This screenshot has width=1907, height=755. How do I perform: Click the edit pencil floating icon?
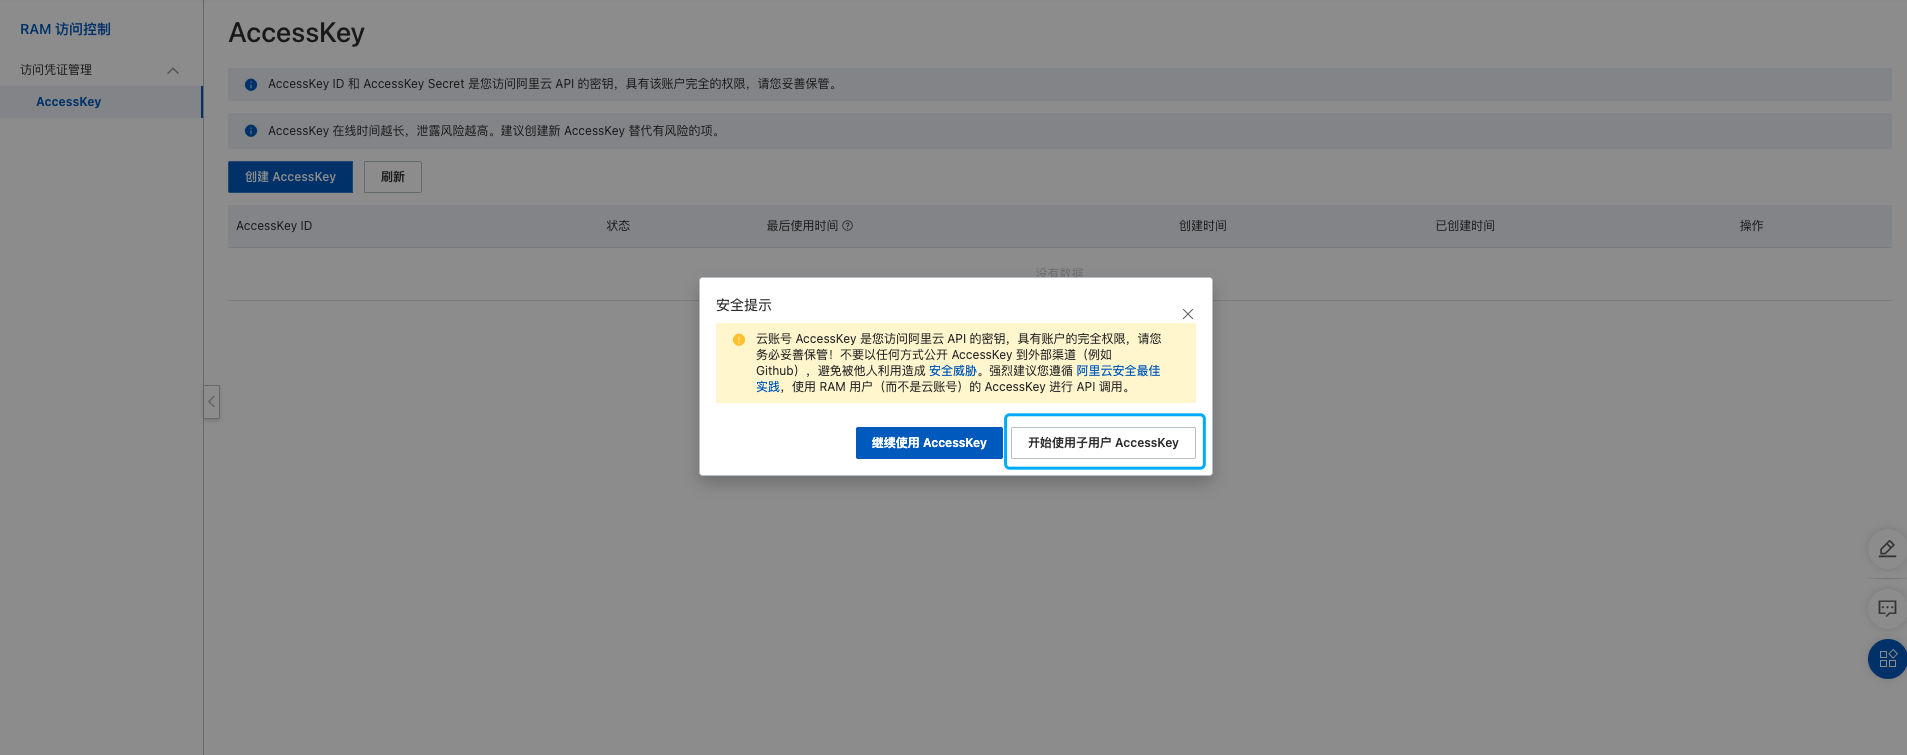[1887, 549]
